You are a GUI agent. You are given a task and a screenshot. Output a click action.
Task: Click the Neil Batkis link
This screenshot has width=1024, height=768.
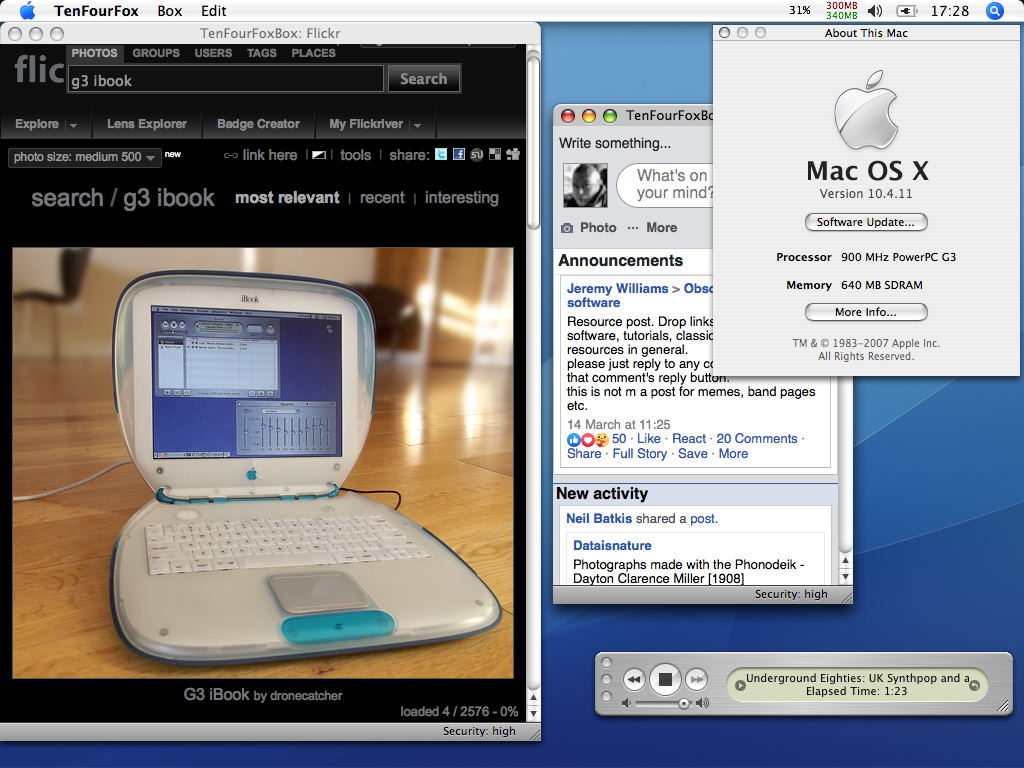click(599, 519)
